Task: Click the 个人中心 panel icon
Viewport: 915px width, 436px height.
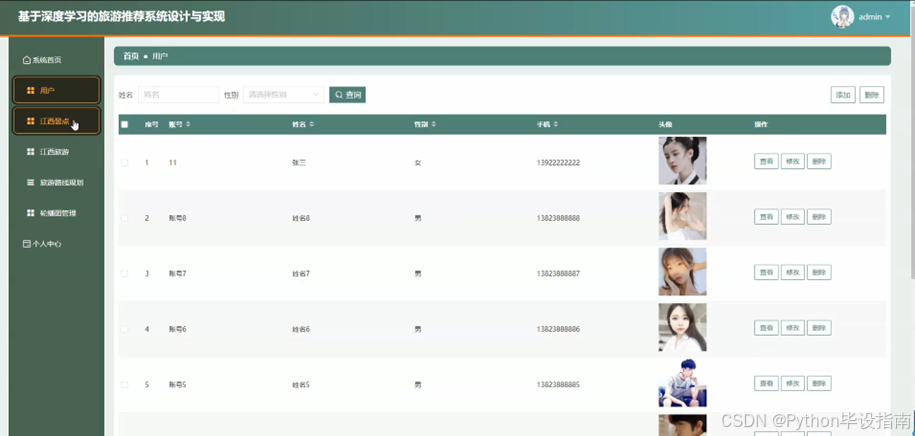Action: pyautogui.click(x=26, y=244)
